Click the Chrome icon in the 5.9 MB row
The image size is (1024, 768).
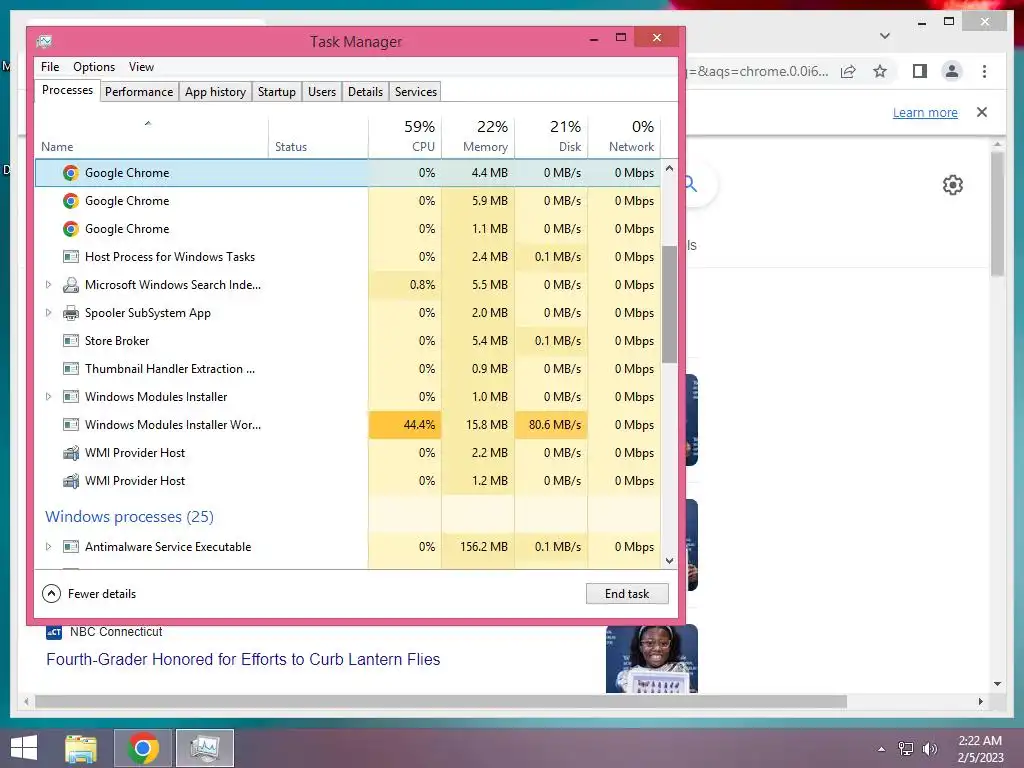pos(71,201)
